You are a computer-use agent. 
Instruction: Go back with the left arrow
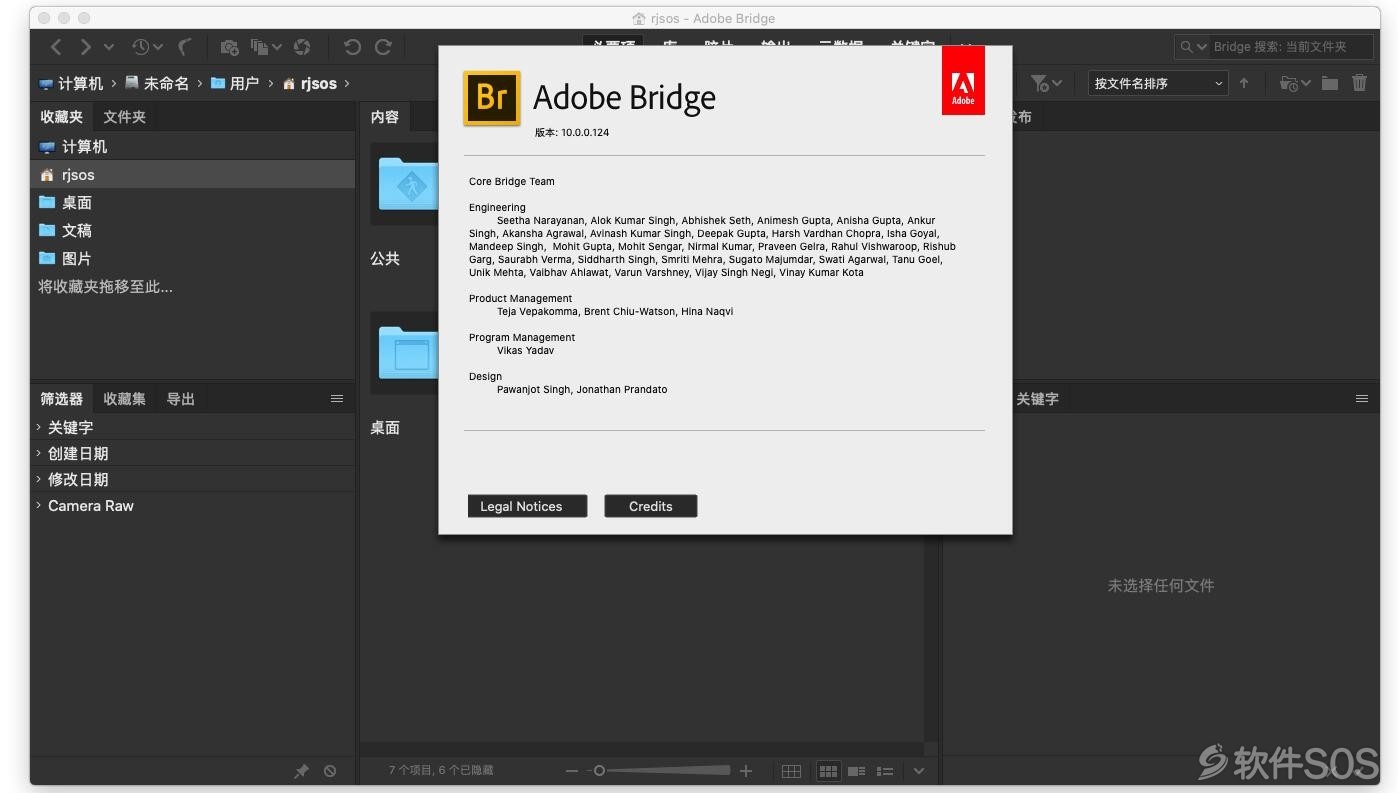tap(56, 47)
